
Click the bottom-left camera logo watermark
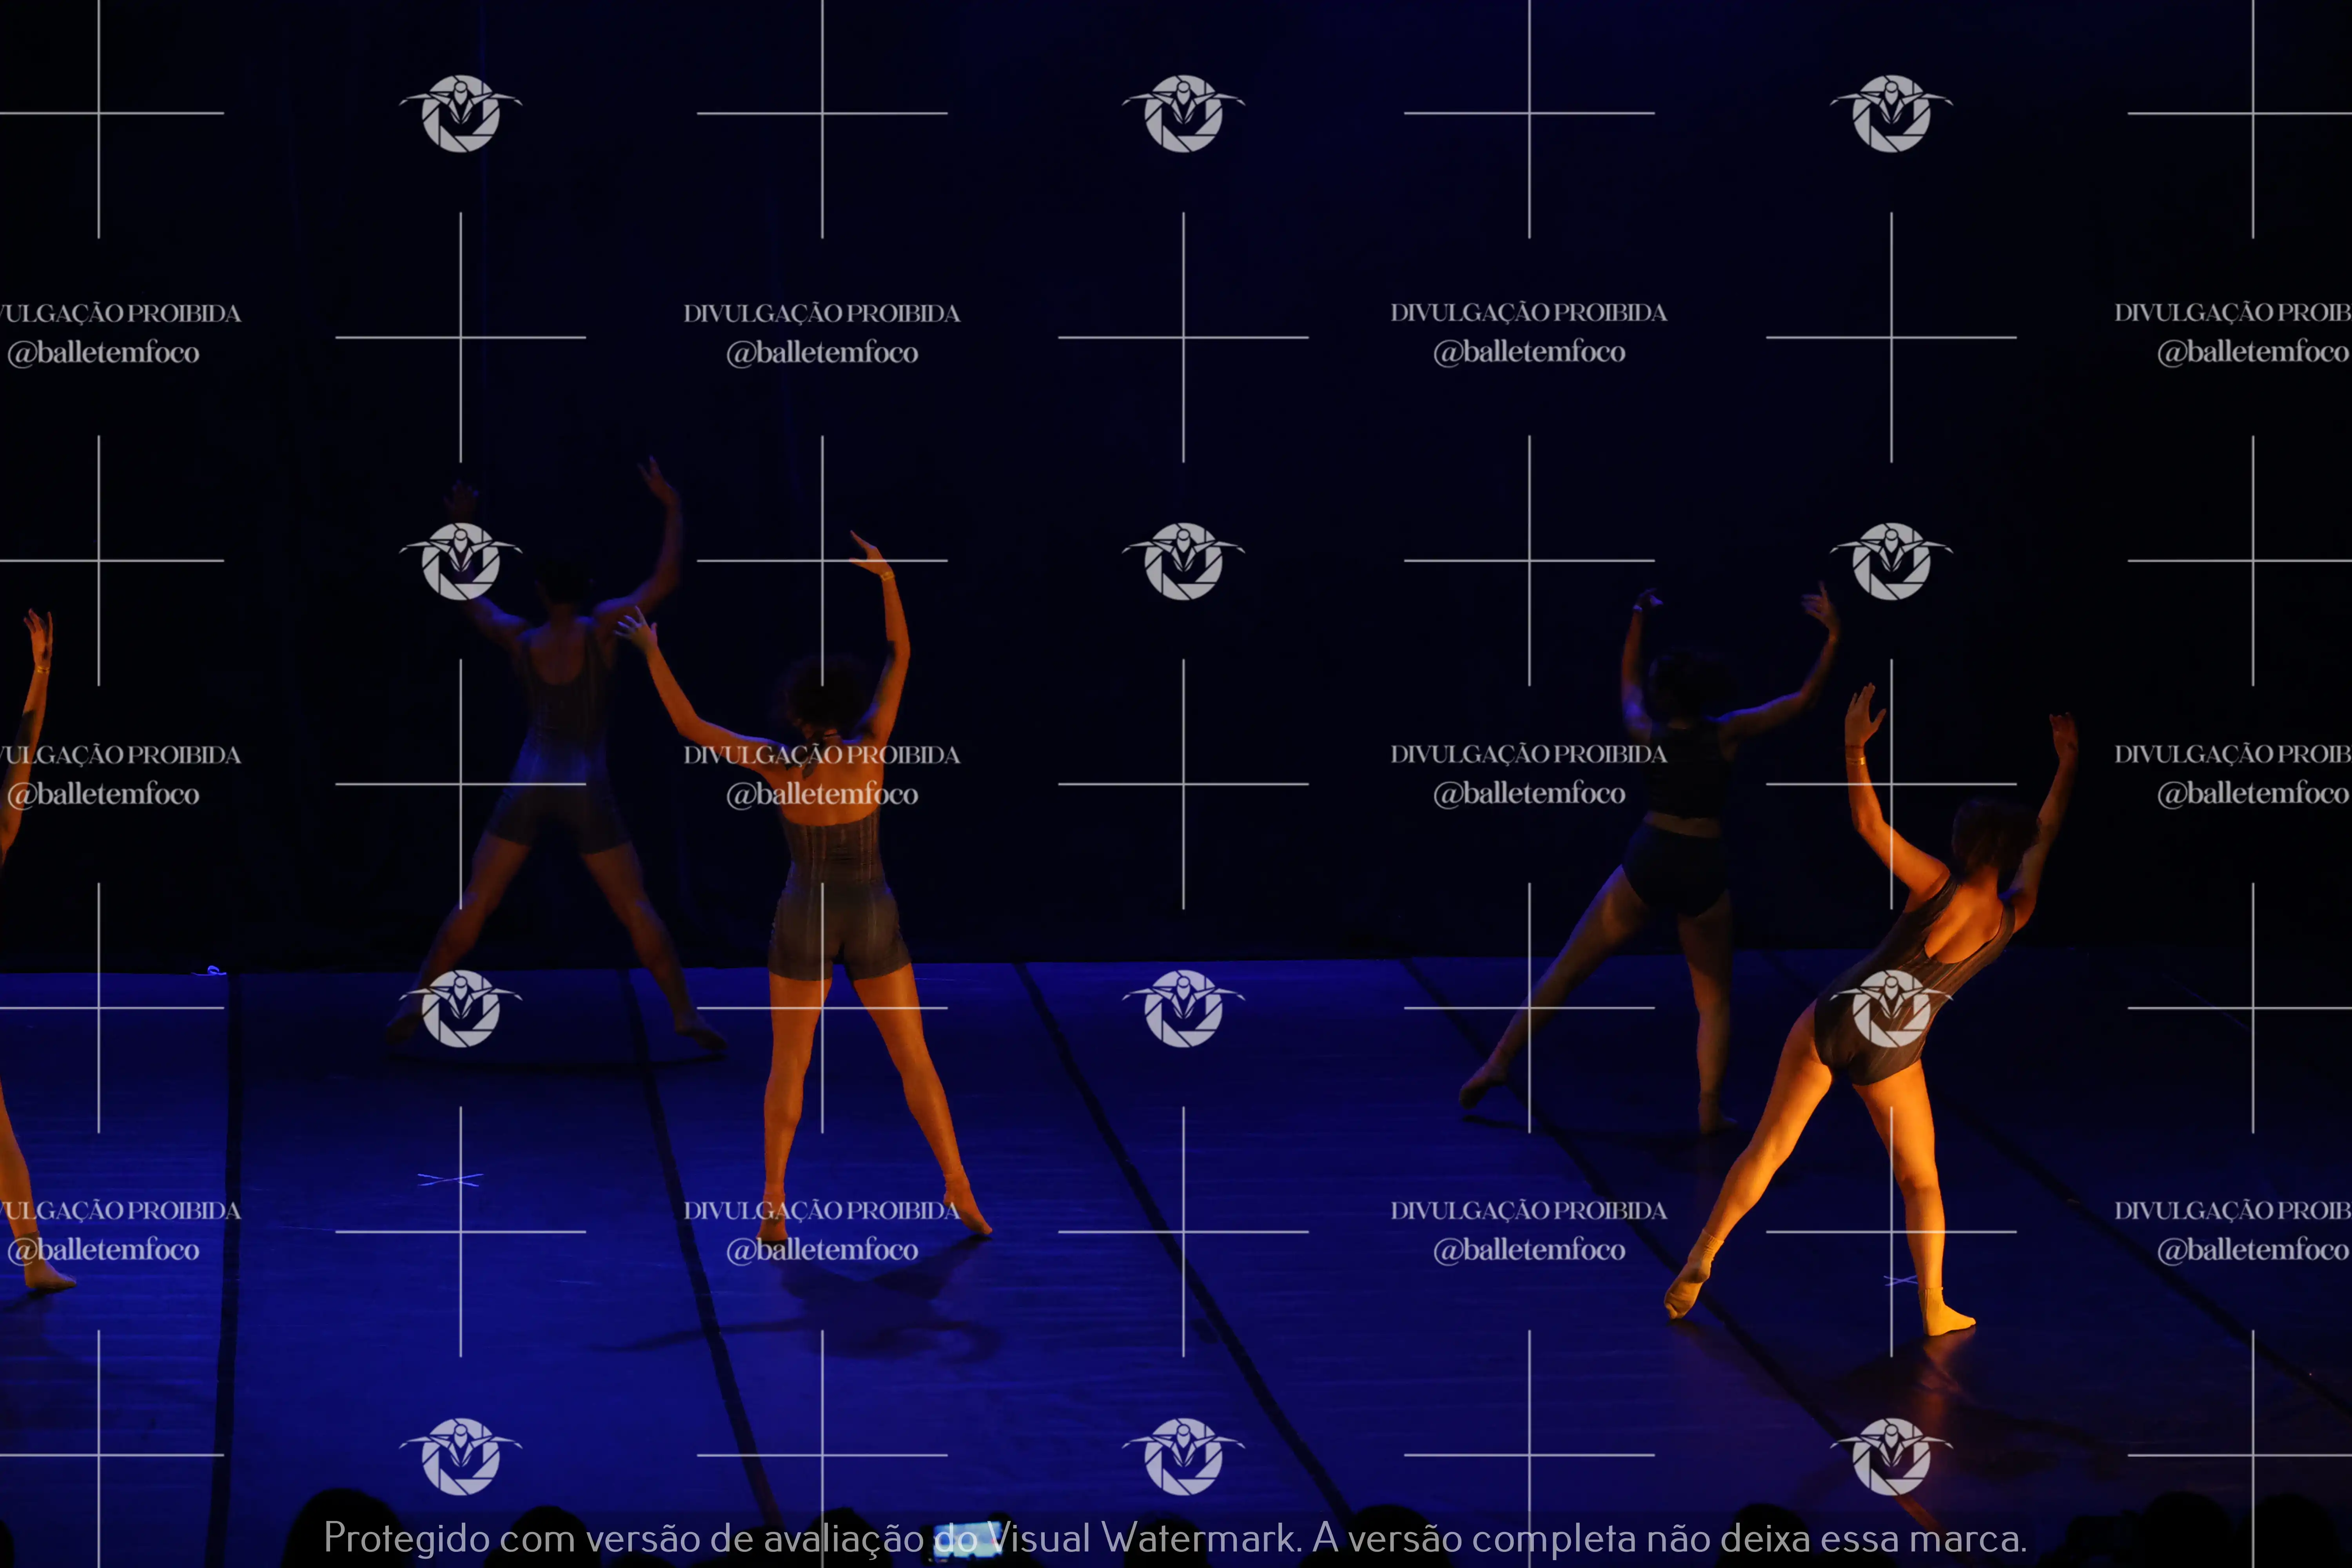click(x=461, y=1456)
